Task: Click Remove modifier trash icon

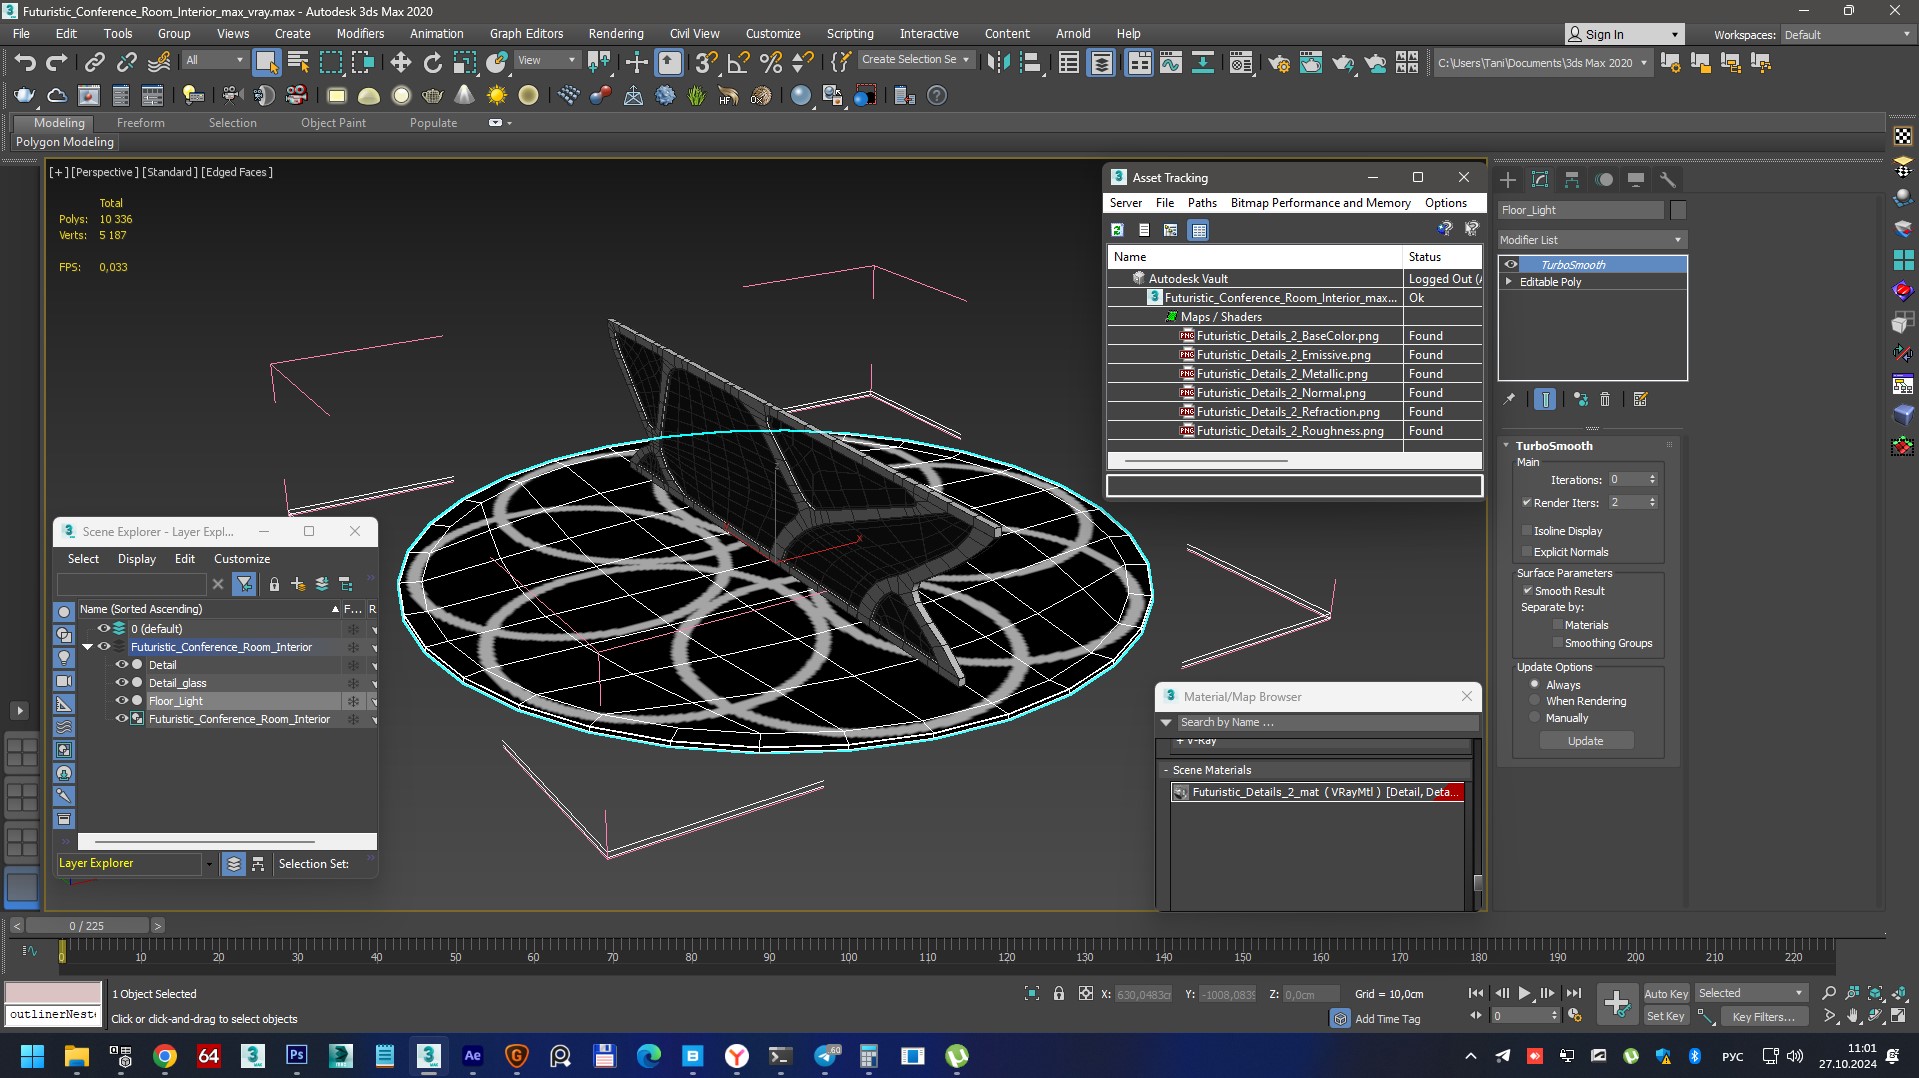Action: click(1605, 399)
